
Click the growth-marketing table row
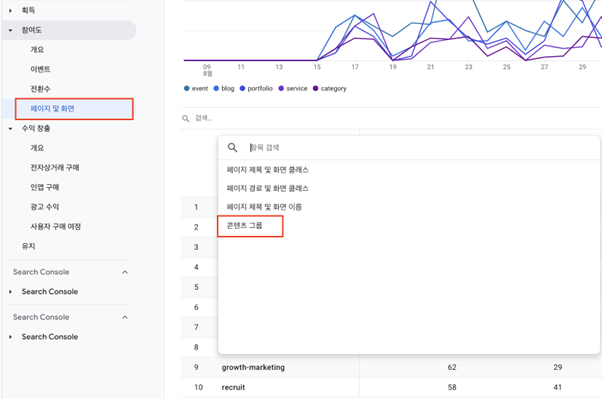392,367
